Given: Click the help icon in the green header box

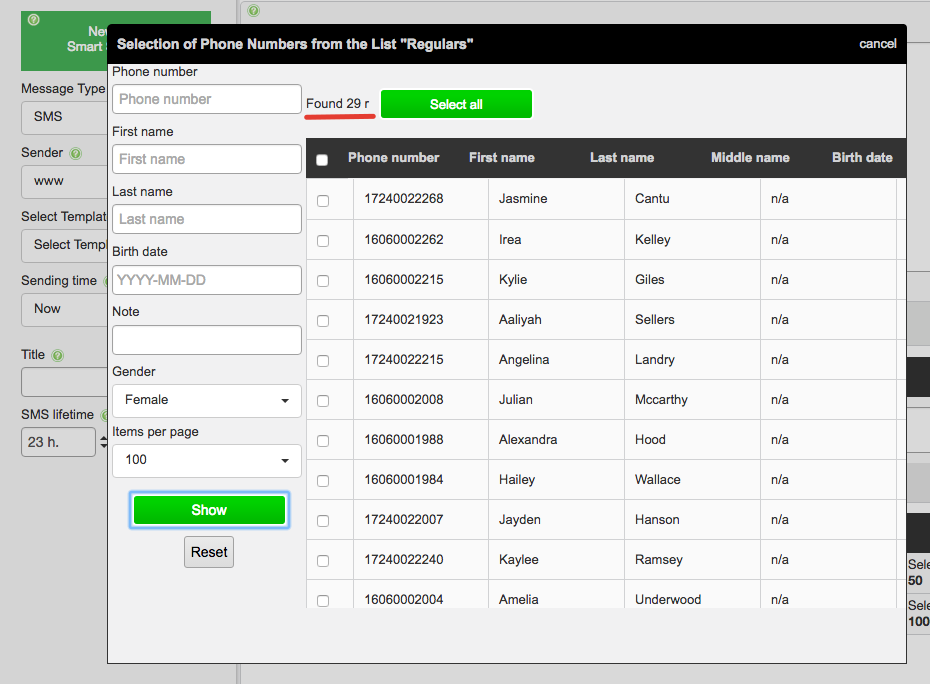Looking at the screenshot, I should pyautogui.click(x=34, y=20).
